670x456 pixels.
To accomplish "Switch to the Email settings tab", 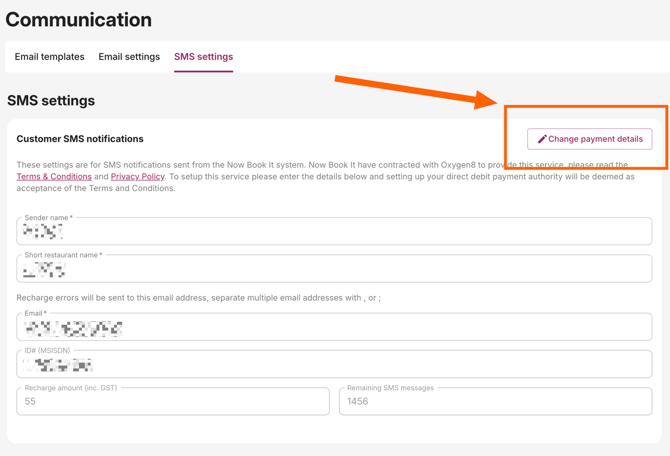I will [x=129, y=57].
